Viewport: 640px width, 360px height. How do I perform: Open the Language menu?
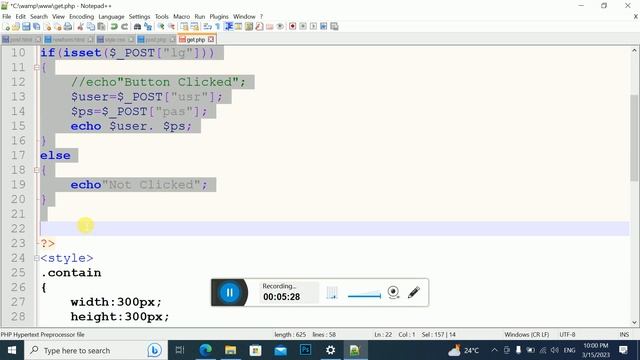pos(111,16)
